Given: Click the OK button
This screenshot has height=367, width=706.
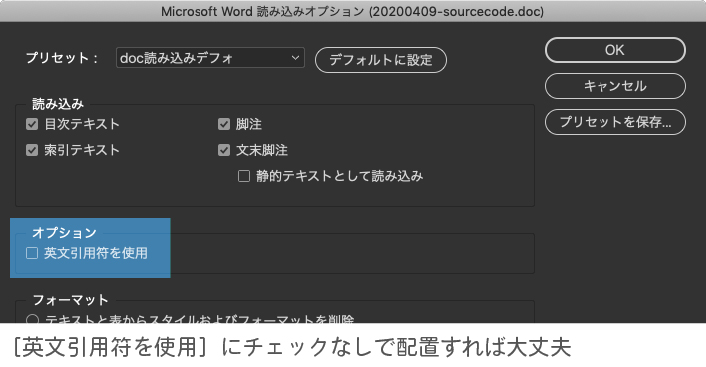Looking at the screenshot, I should (615, 50).
